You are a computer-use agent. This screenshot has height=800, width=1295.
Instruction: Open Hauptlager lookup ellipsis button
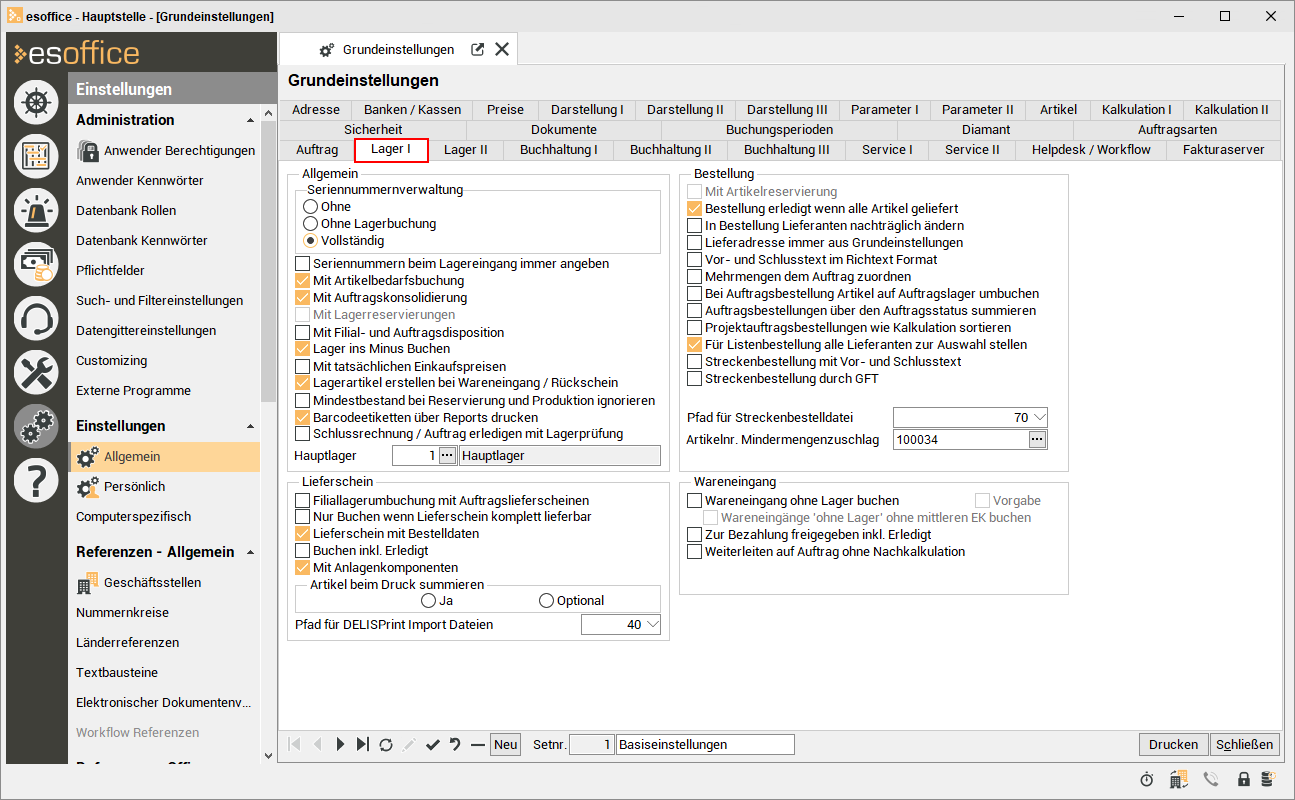coord(447,456)
